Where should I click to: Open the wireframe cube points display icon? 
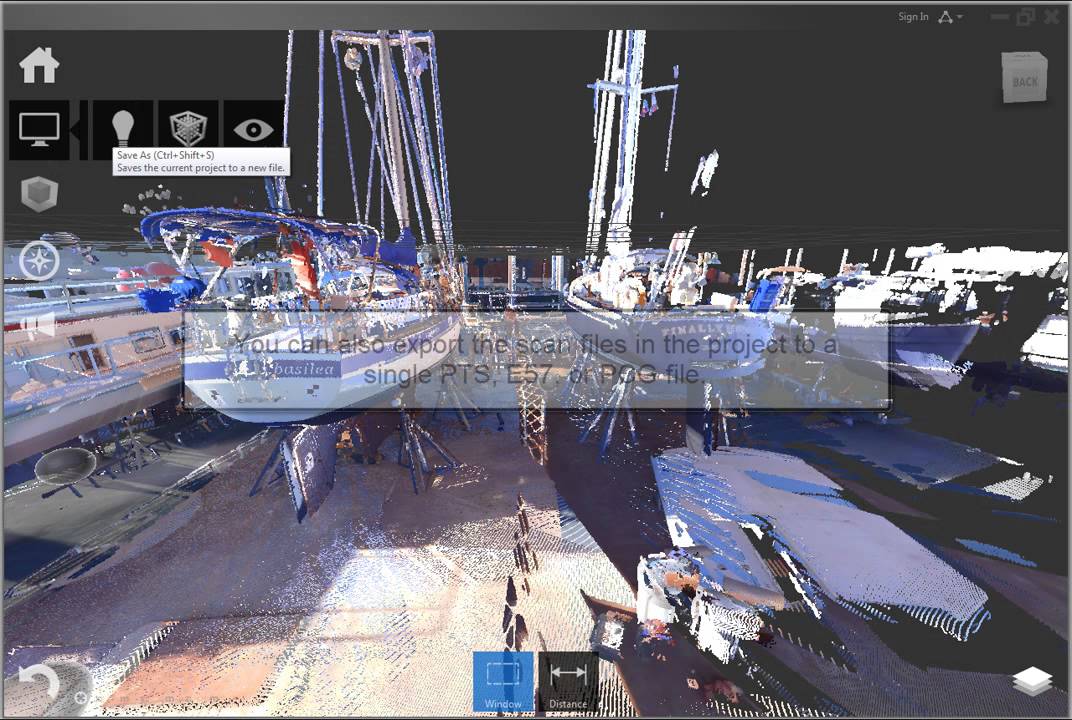tap(188, 130)
